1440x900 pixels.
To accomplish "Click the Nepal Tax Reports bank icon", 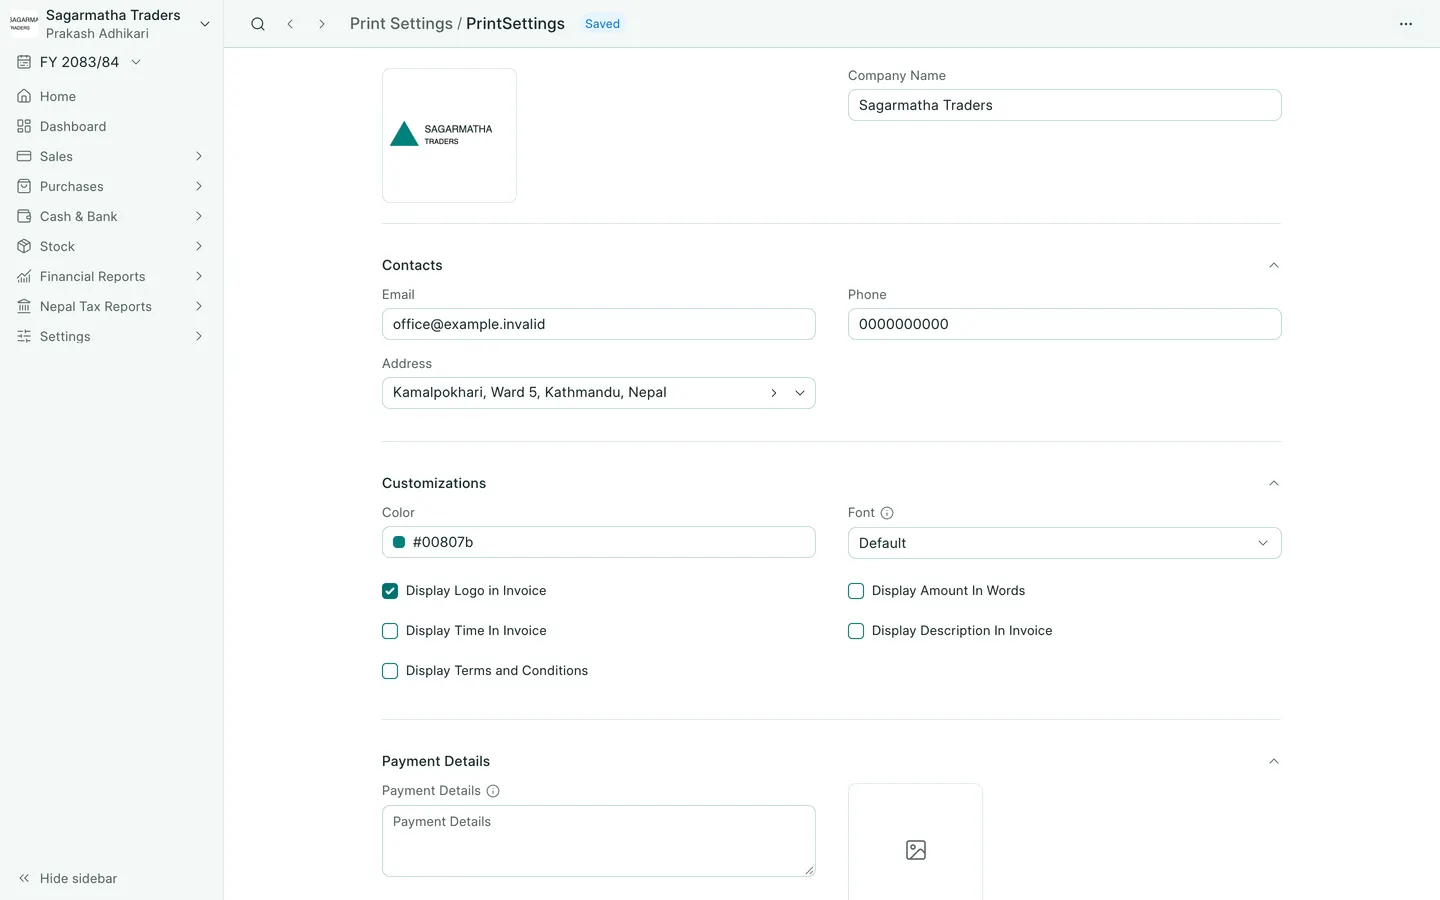I will point(24,306).
